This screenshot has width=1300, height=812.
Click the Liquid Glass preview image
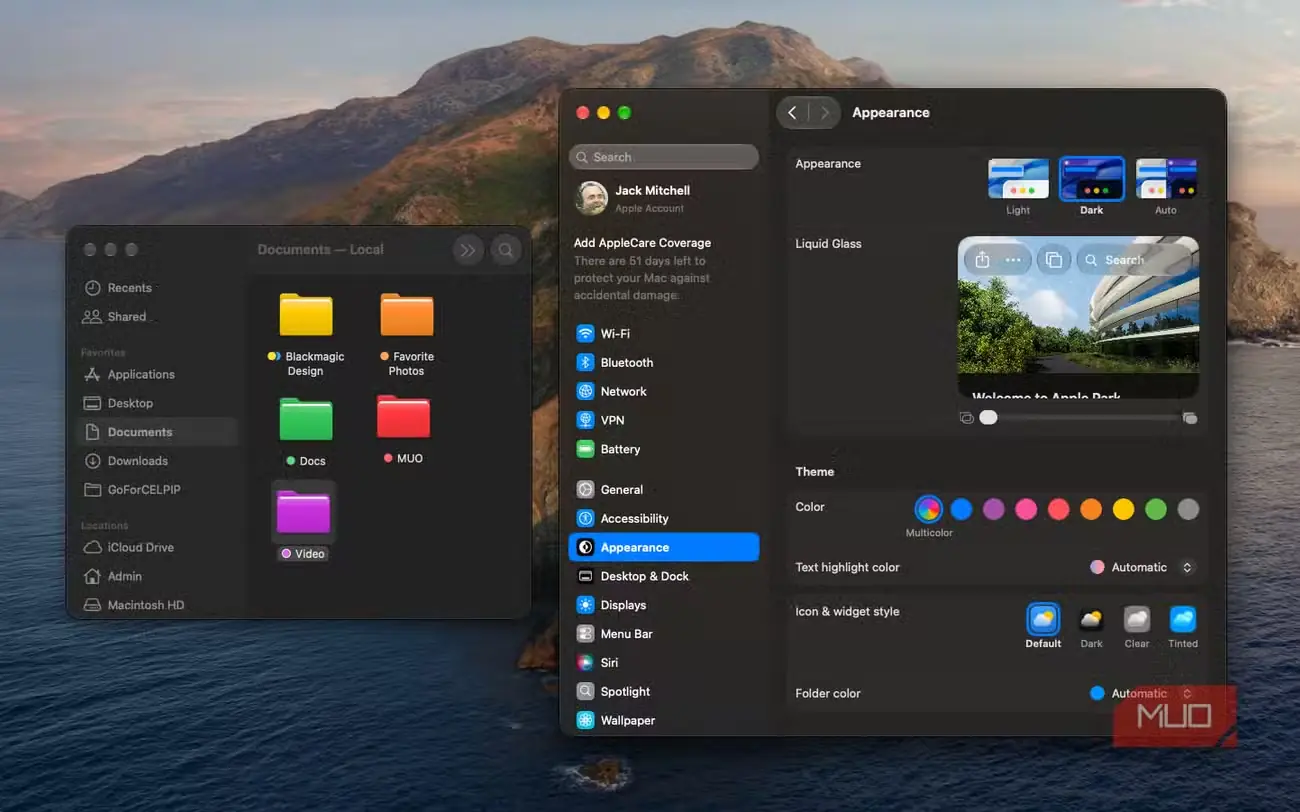point(1078,317)
